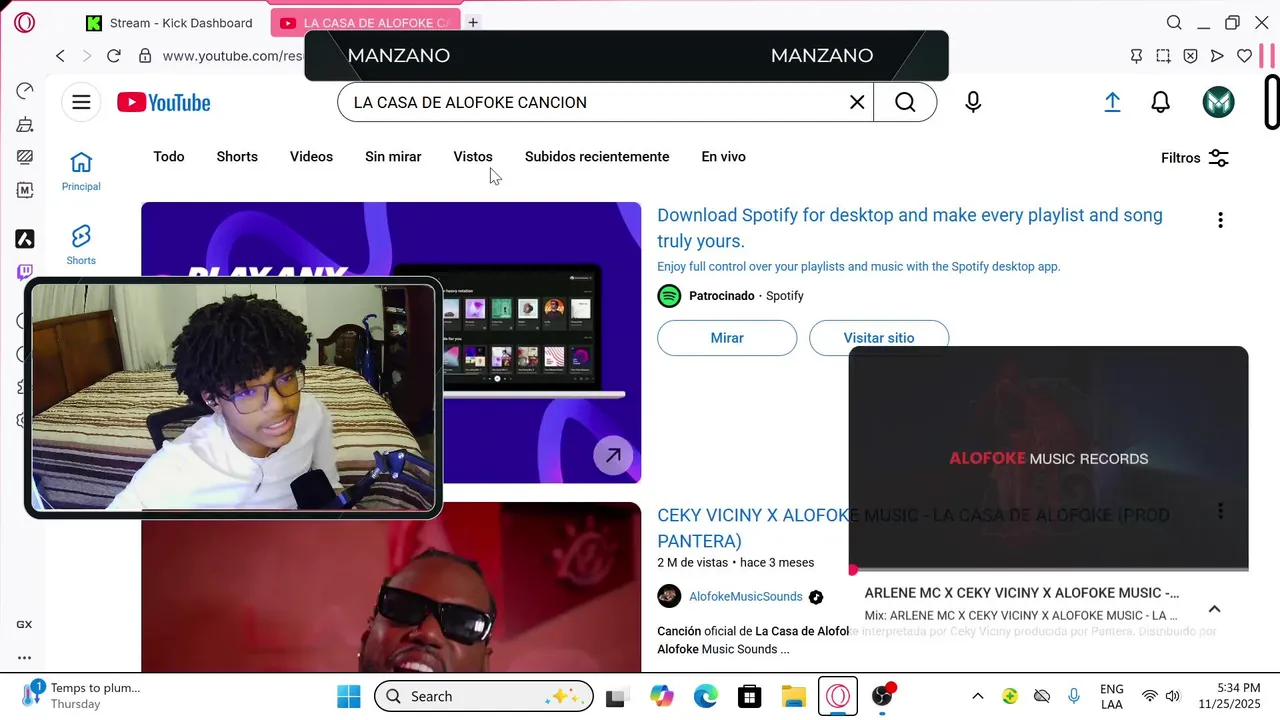Open the GX corner in sidebar
Image resolution: width=1280 pixels, height=720 pixels.
(24, 624)
